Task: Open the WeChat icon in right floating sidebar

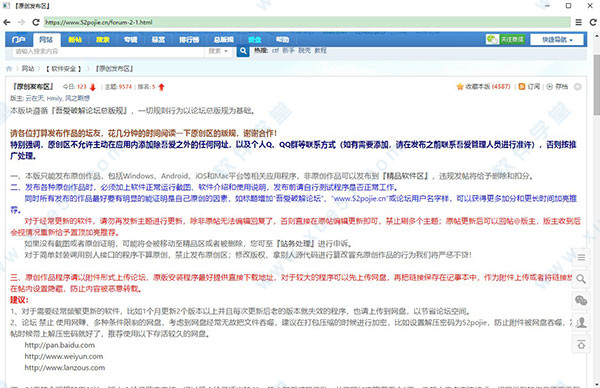Action: point(581,300)
